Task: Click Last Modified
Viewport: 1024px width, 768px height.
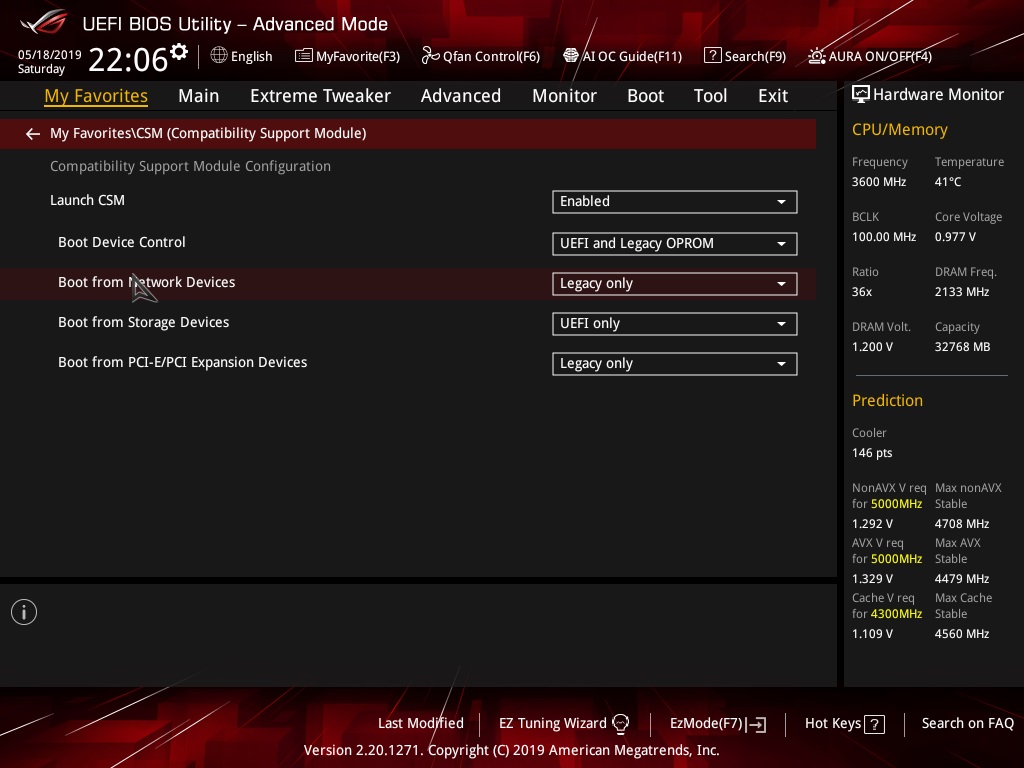Action: pos(421,723)
